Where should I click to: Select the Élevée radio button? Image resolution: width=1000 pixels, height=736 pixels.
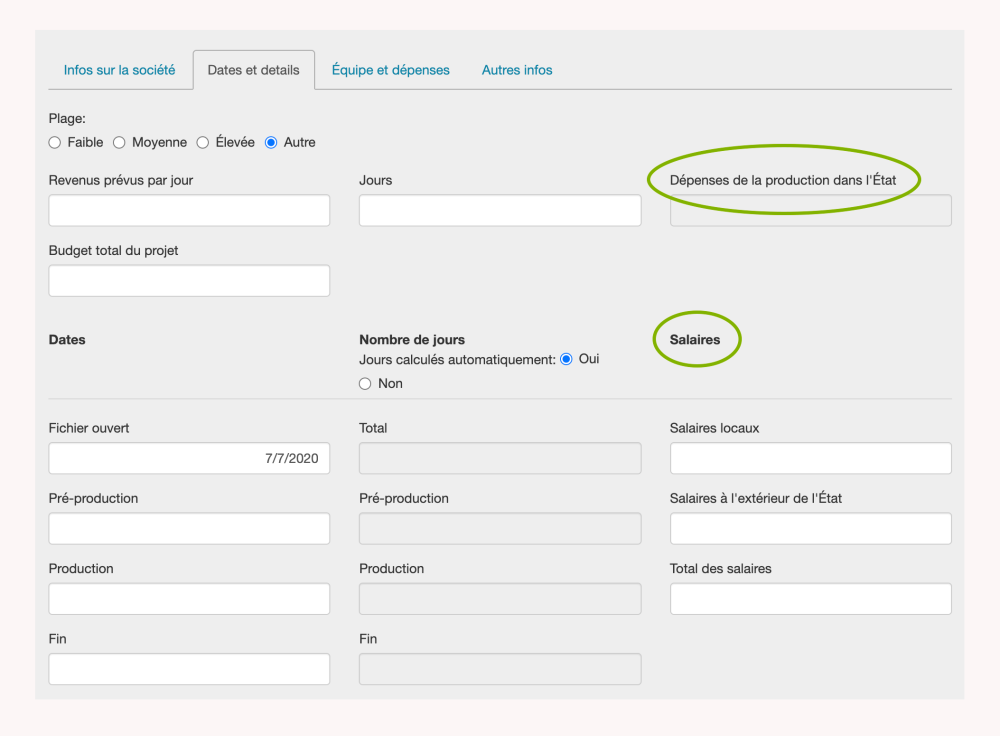click(203, 143)
